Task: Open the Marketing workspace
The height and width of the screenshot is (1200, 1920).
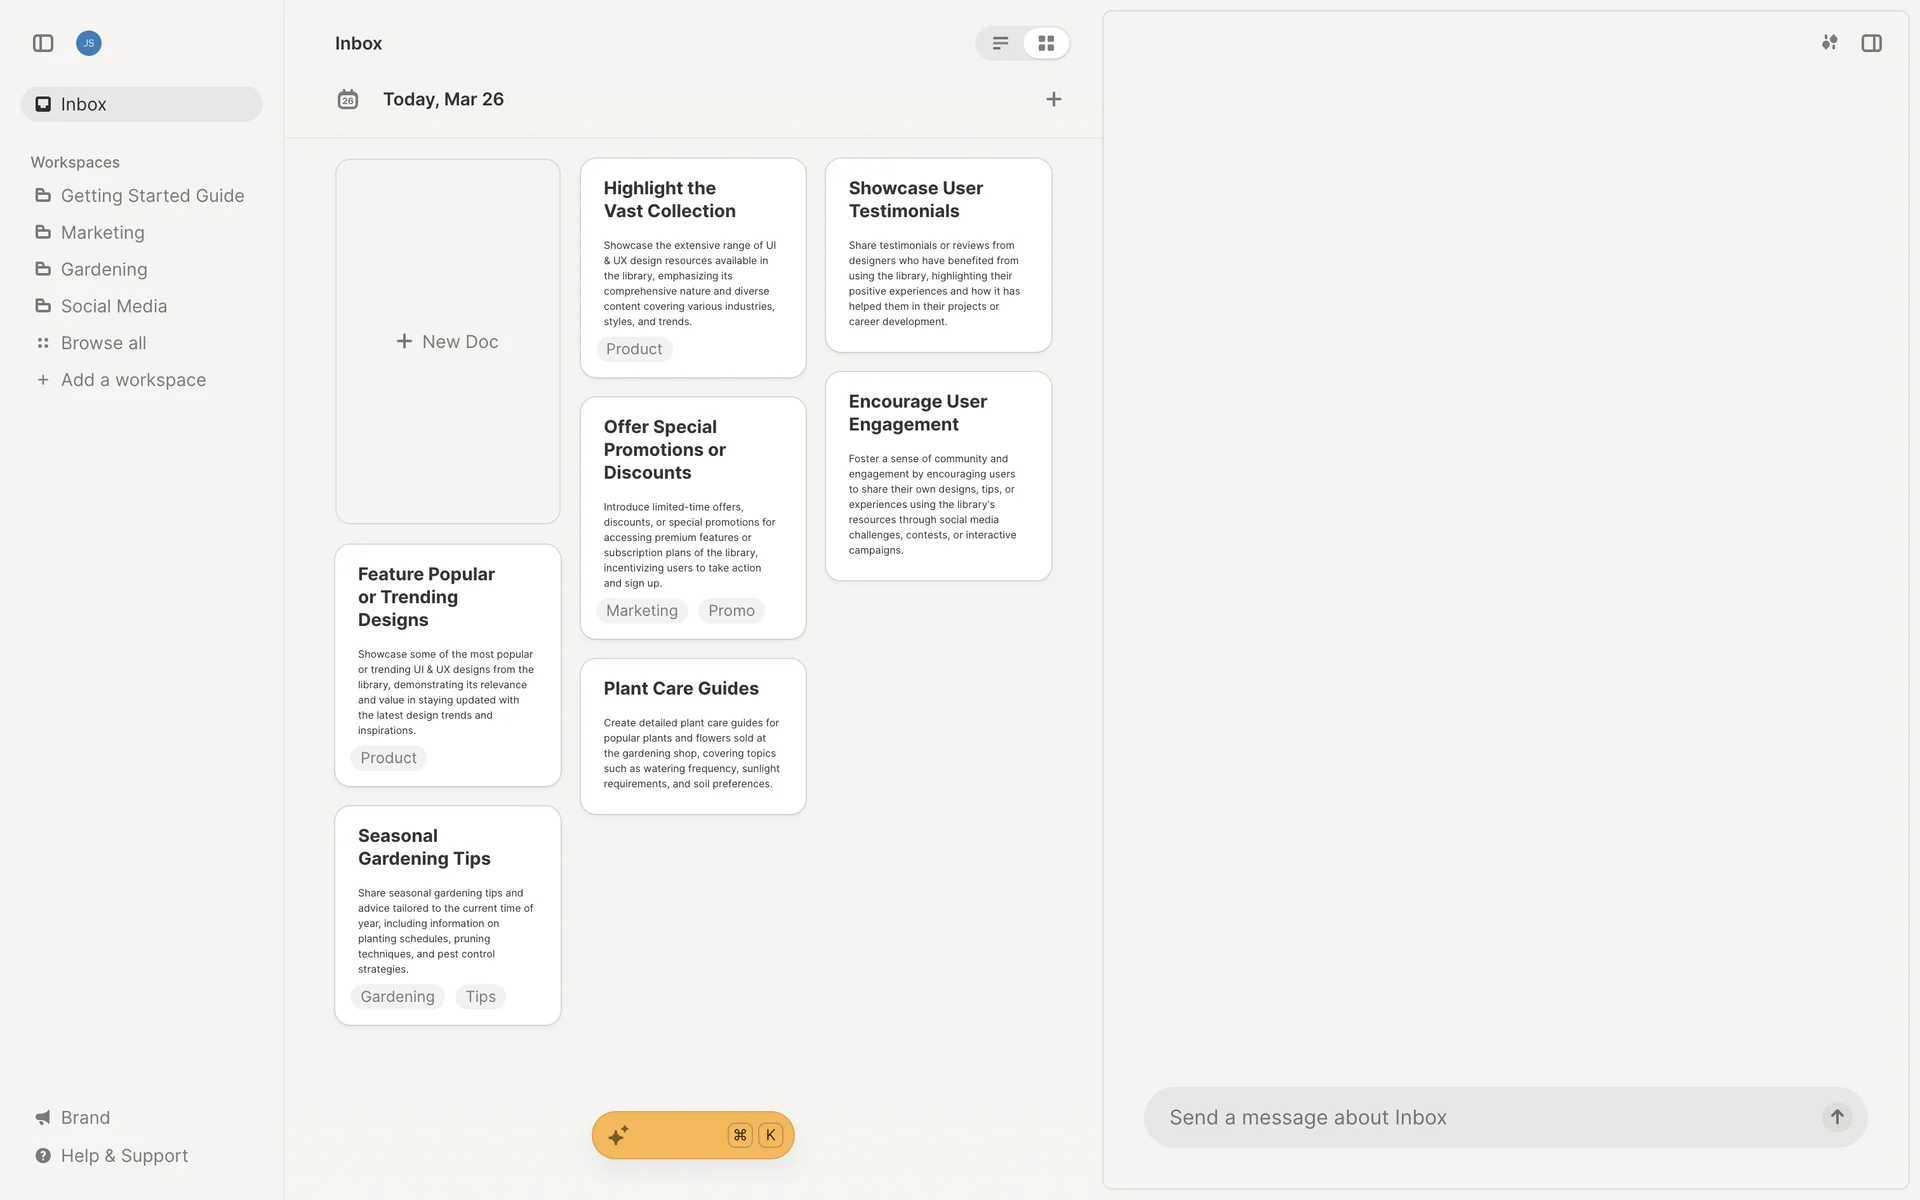Action: pyautogui.click(x=102, y=232)
